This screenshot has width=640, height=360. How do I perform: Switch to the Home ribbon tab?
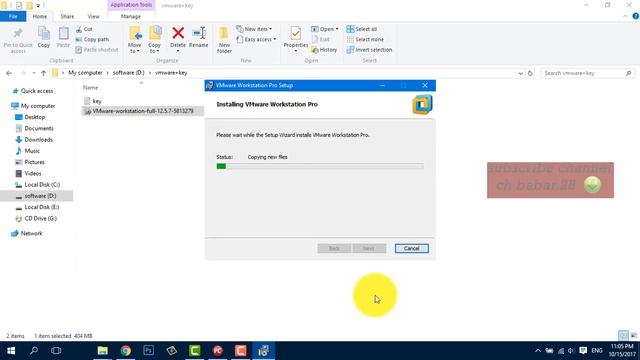(x=40, y=16)
